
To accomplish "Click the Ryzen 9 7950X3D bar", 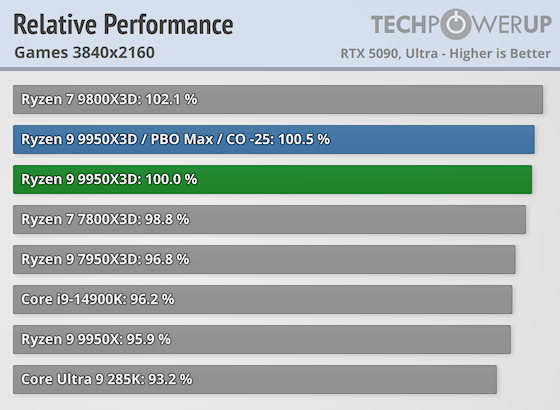I will 264,260.
